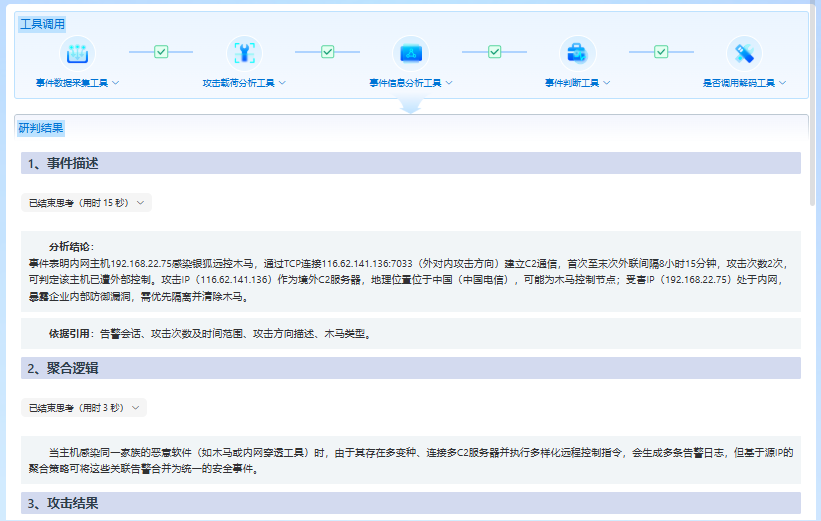The height and width of the screenshot is (521, 821).
Task: Click the 事件信息分析工具 icon
Action: [410, 52]
